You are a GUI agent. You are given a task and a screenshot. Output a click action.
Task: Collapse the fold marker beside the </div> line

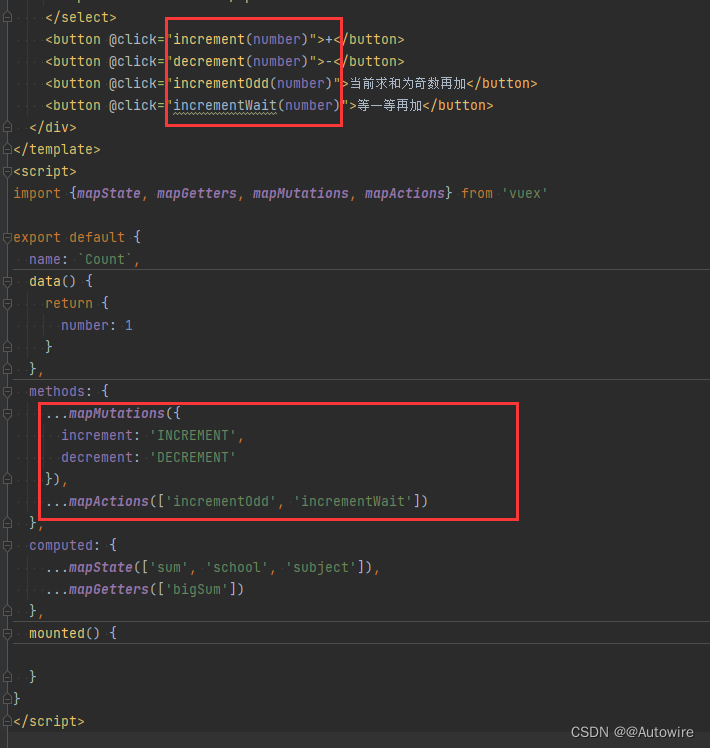pos(7,127)
